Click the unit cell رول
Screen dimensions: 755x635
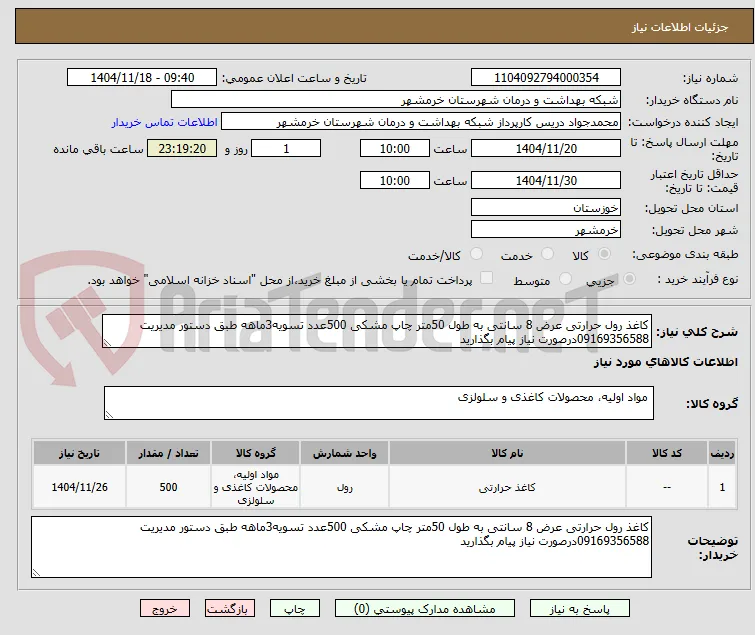pyautogui.click(x=344, y=487)
